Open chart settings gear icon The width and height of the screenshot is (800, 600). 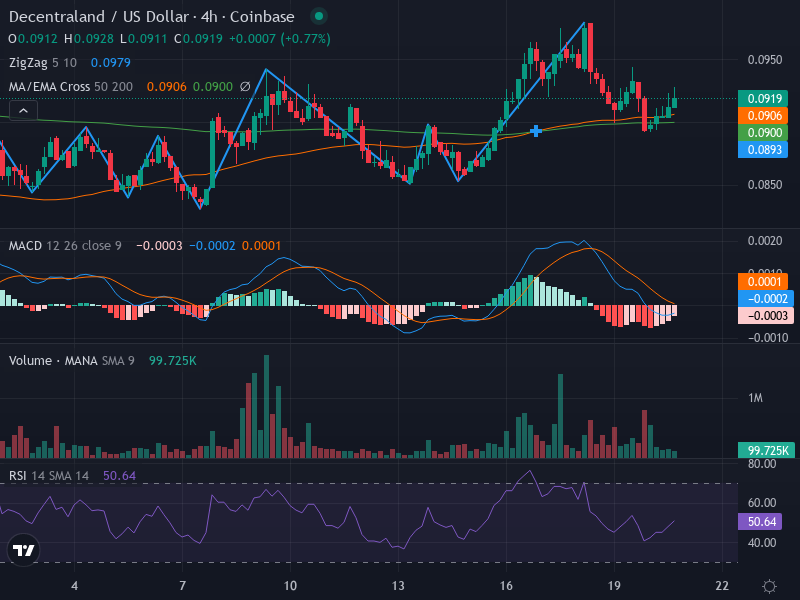(769, 586)
